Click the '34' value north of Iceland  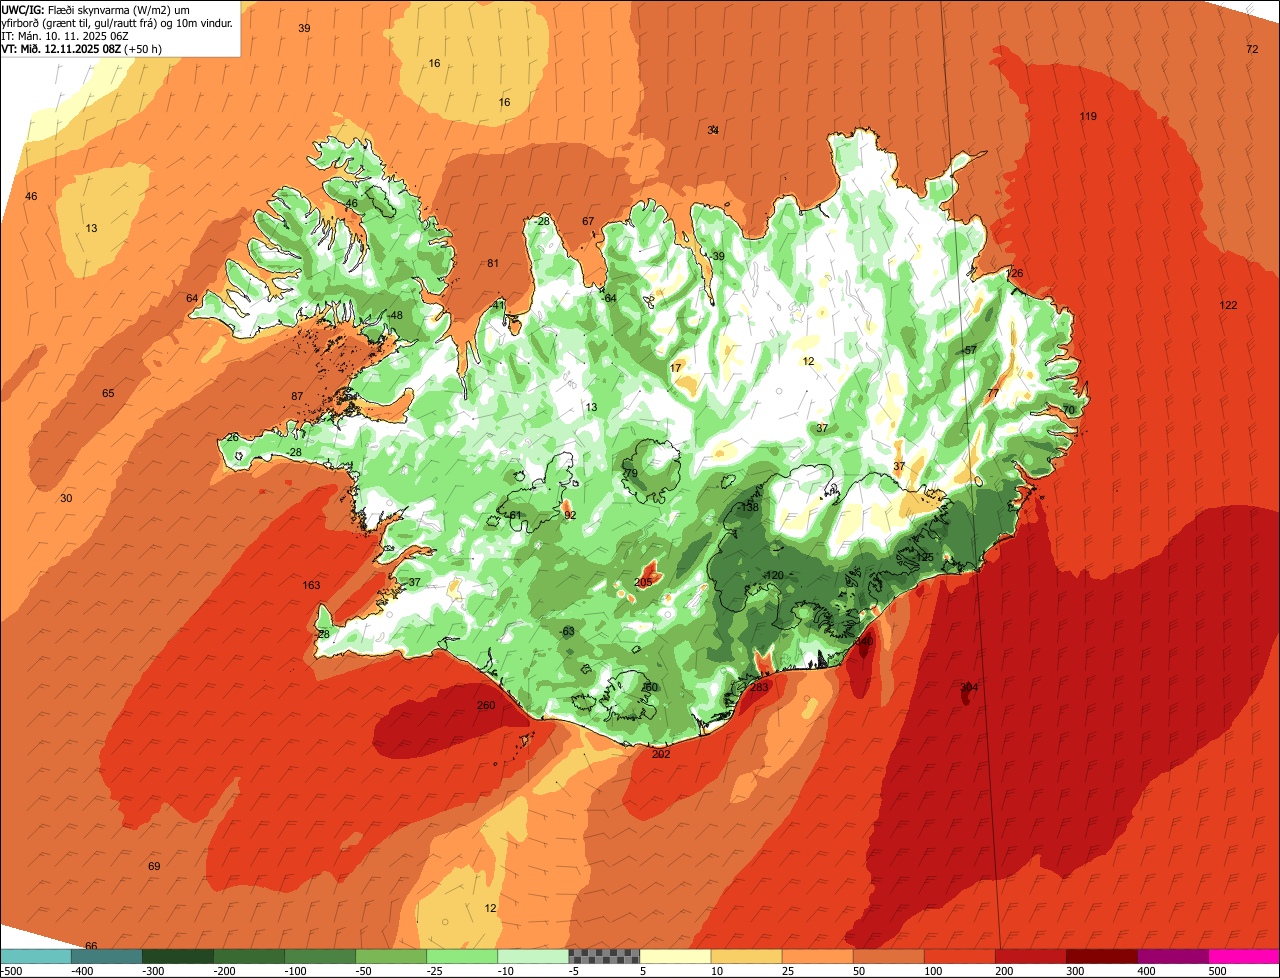(713, 130)
